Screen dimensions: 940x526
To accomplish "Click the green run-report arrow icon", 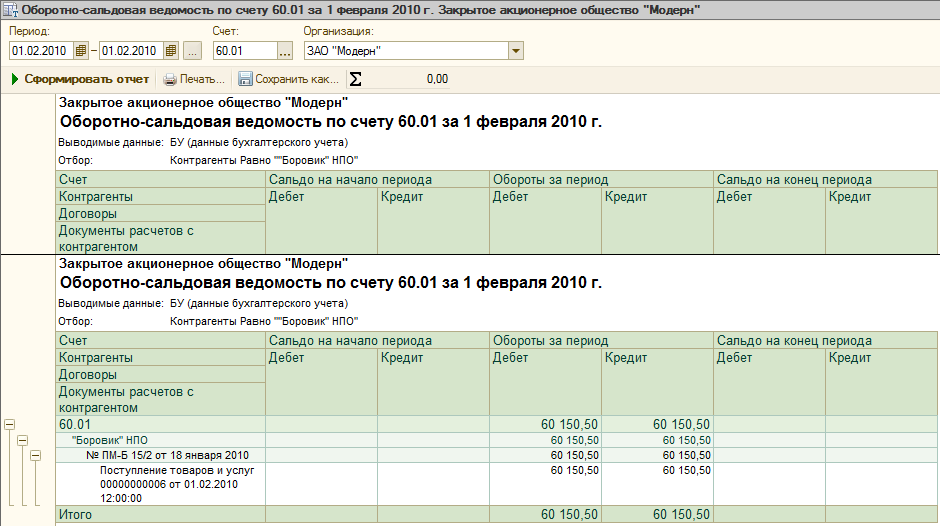I will [x=15, y=79].
